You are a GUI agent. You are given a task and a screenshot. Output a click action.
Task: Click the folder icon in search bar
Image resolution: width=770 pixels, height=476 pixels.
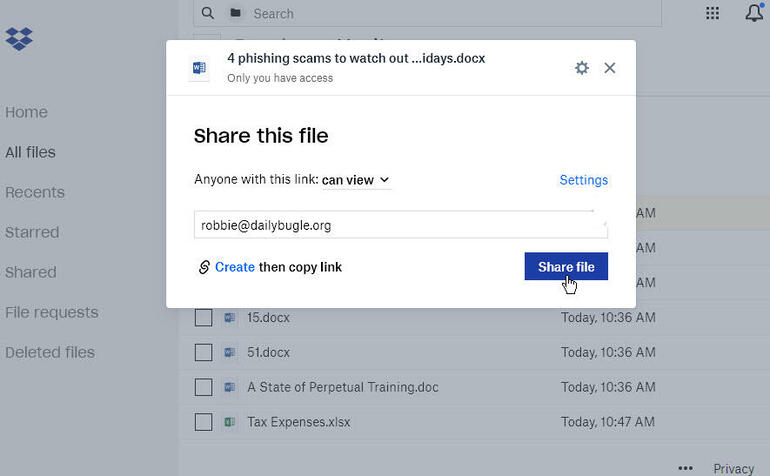pyautogui.click(x=235, y=13)
